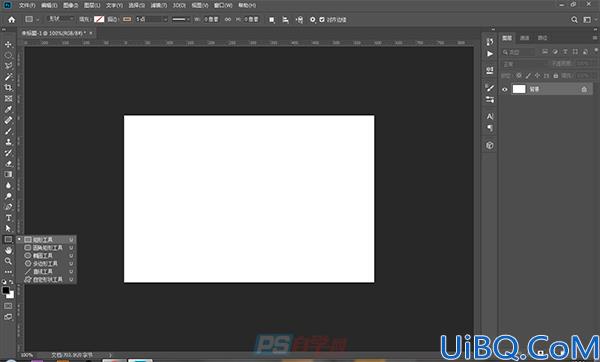Screen dimensions: 600x362
Task: Open the layer filter type dropdown
Action: pos(520,52)
